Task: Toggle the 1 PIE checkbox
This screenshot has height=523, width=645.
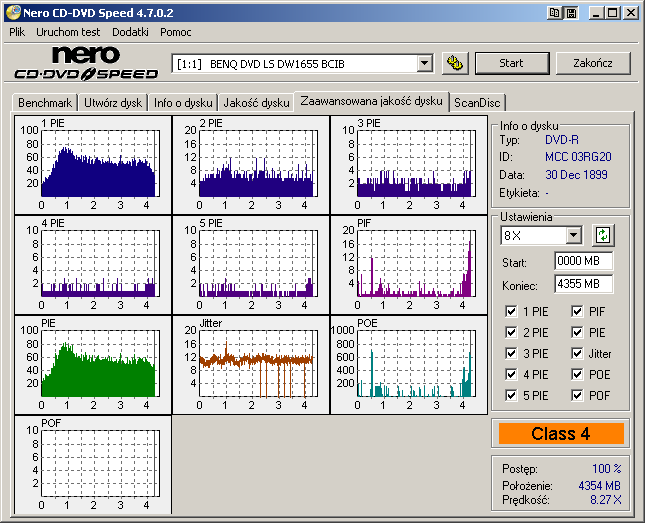Action: 511,311
